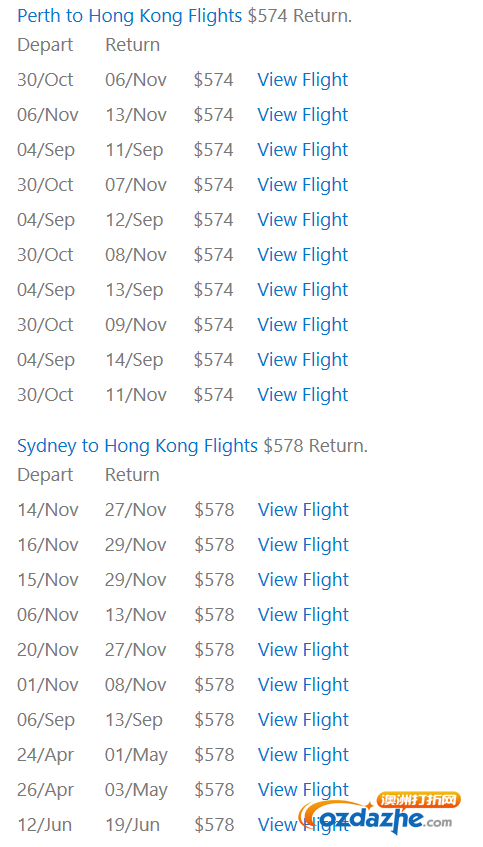
Task: View Flight for 01/Nov to 08/Nov trip
Action: click(303, 685)
